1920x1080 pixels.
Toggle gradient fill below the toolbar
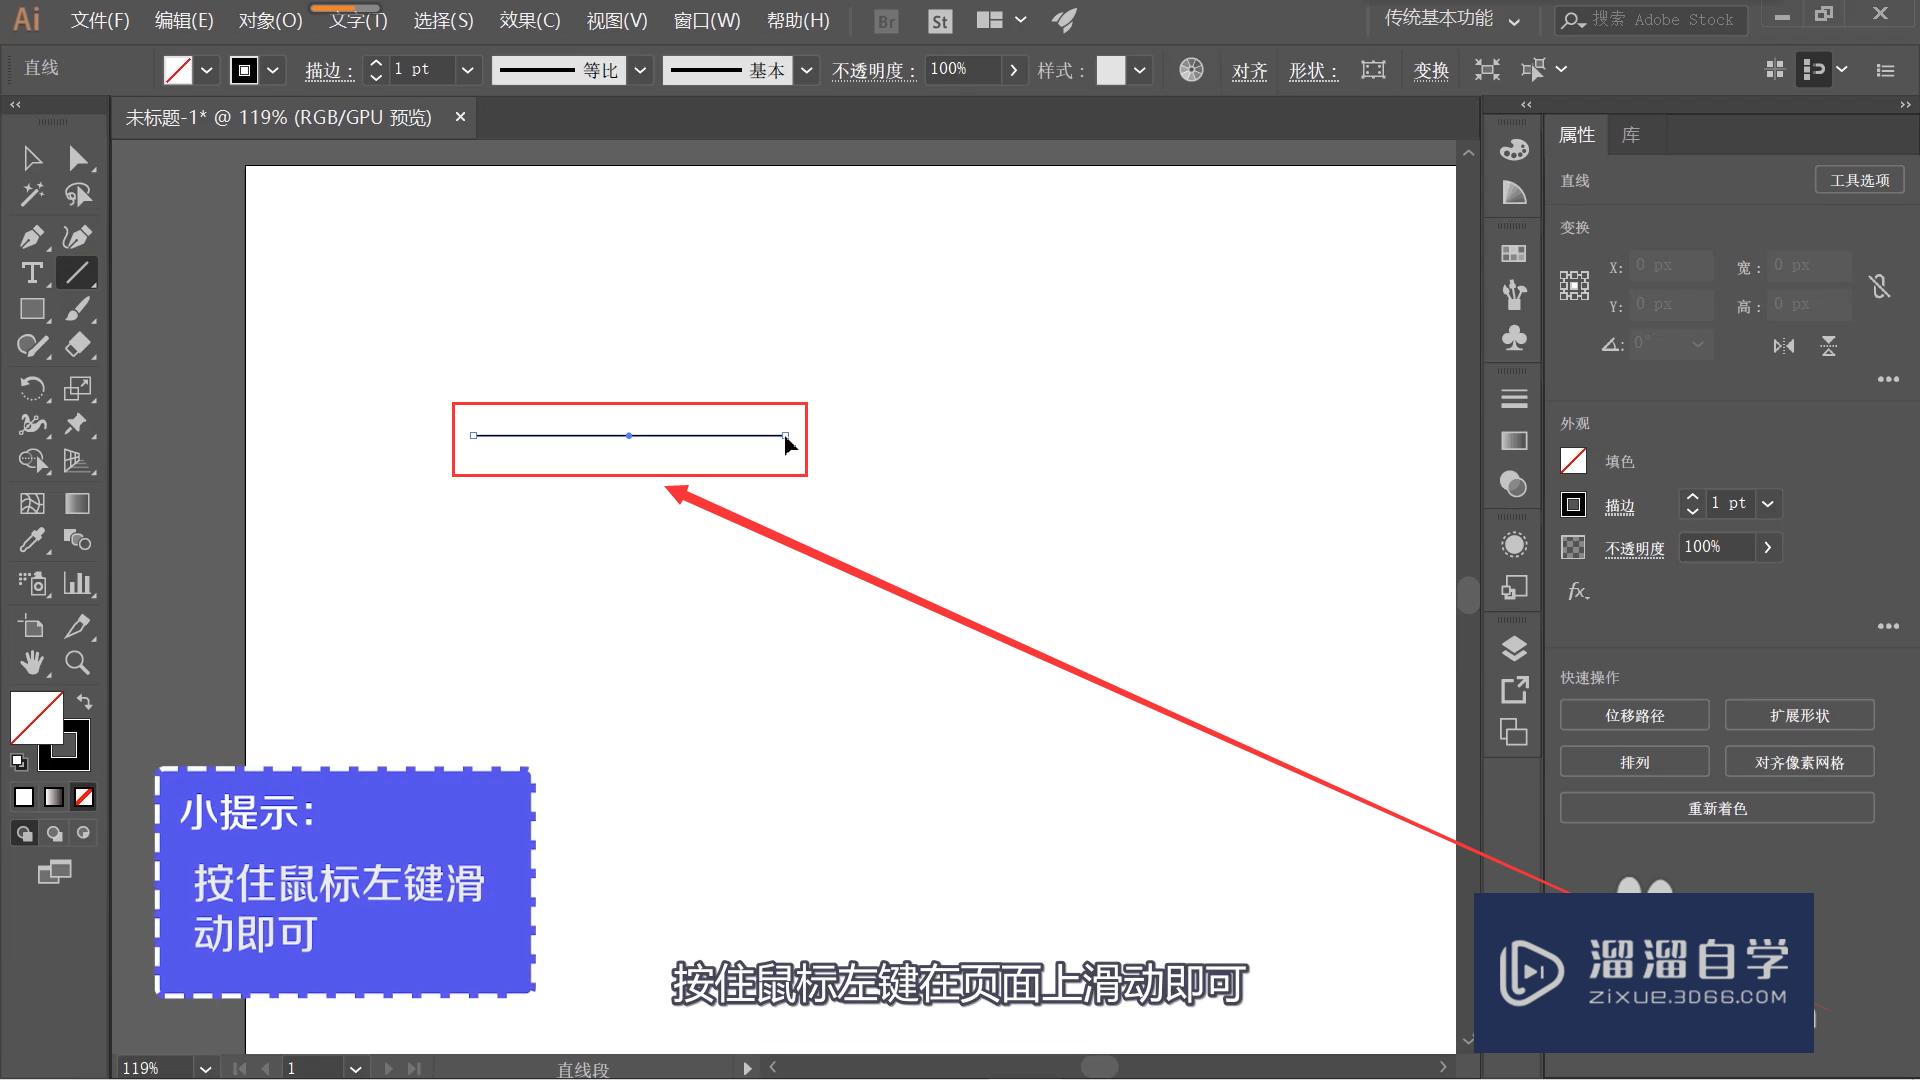(53, 797)
